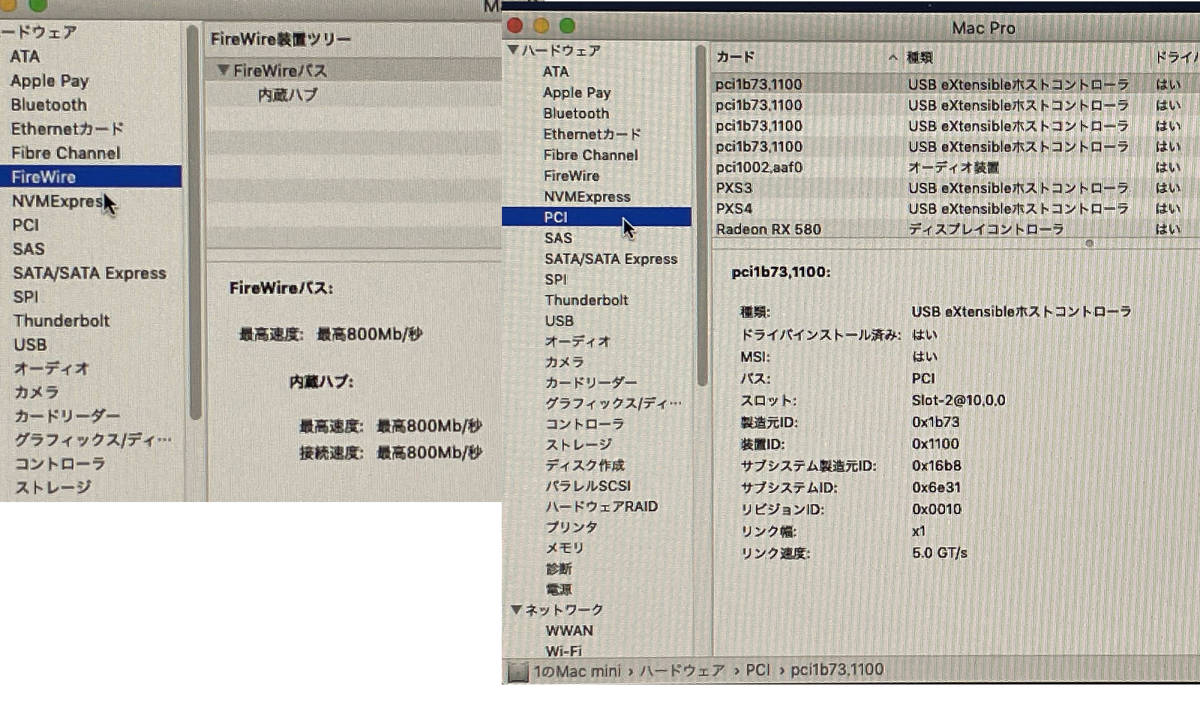Click the computer icon in the path bar
The height and width of the screenshot is (727, 1200).
click(518, 671)
